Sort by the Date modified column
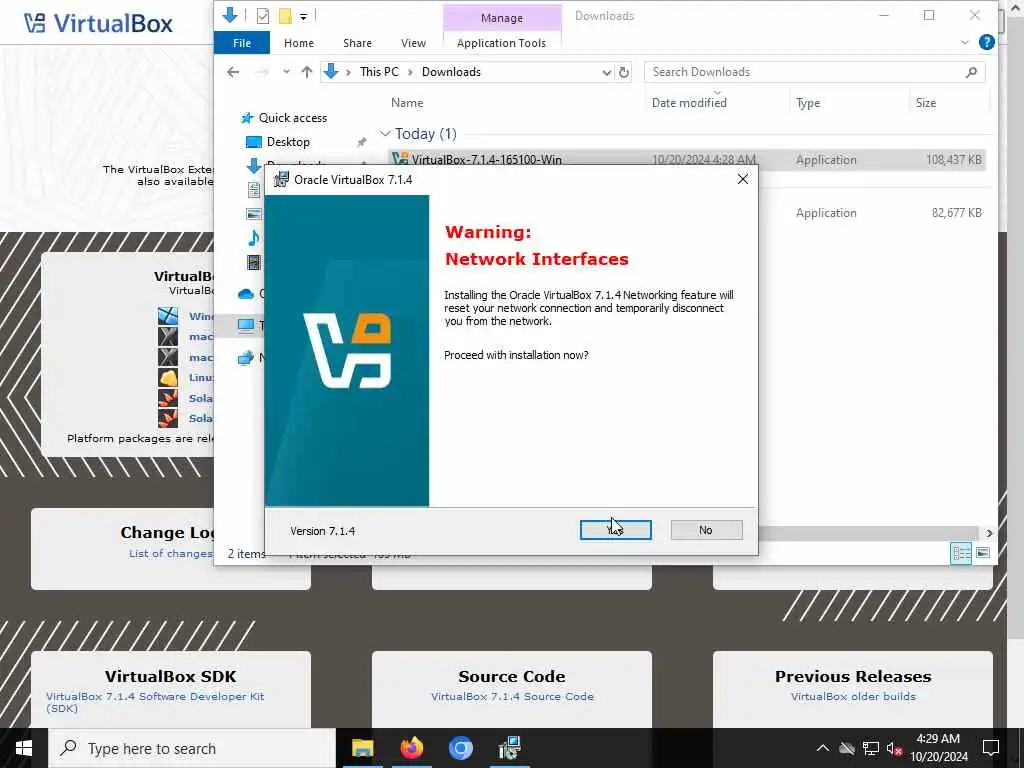 click(689, 103)
